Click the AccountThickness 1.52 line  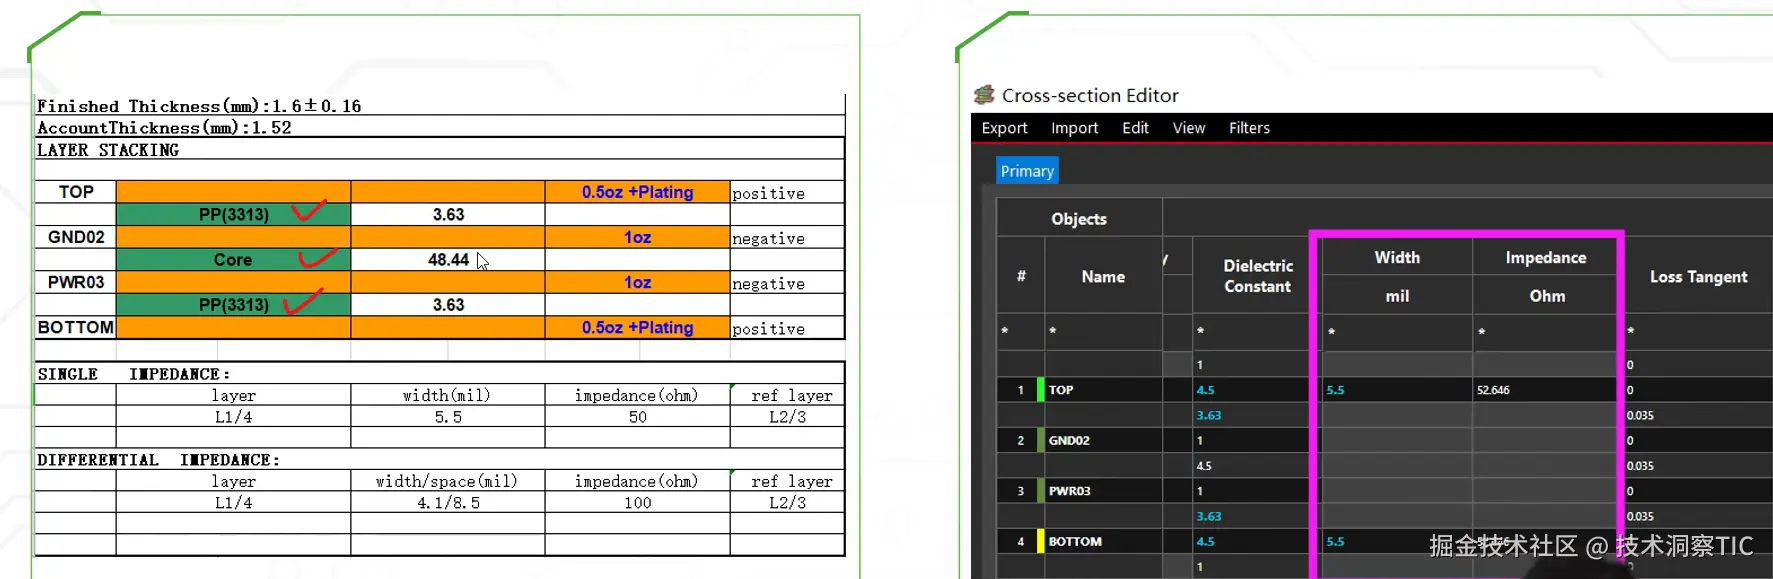pyautogui.click(x=164, y=128)
